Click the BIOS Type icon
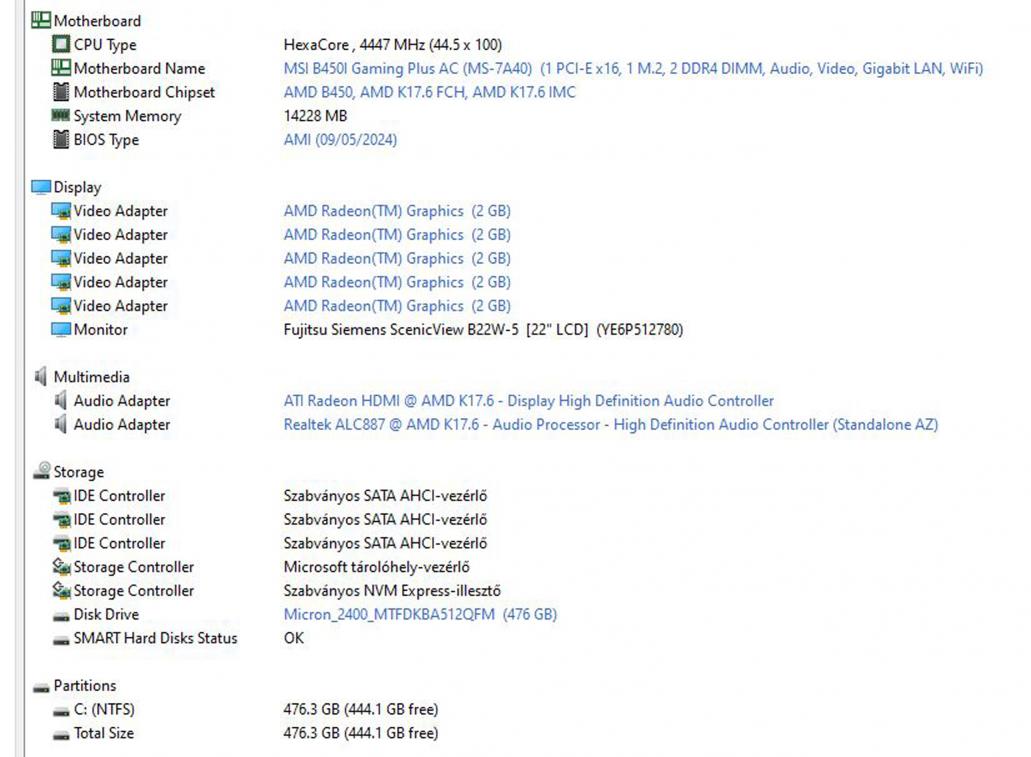The height and width of the screenshot is (757, 1031). click(61, 140)
